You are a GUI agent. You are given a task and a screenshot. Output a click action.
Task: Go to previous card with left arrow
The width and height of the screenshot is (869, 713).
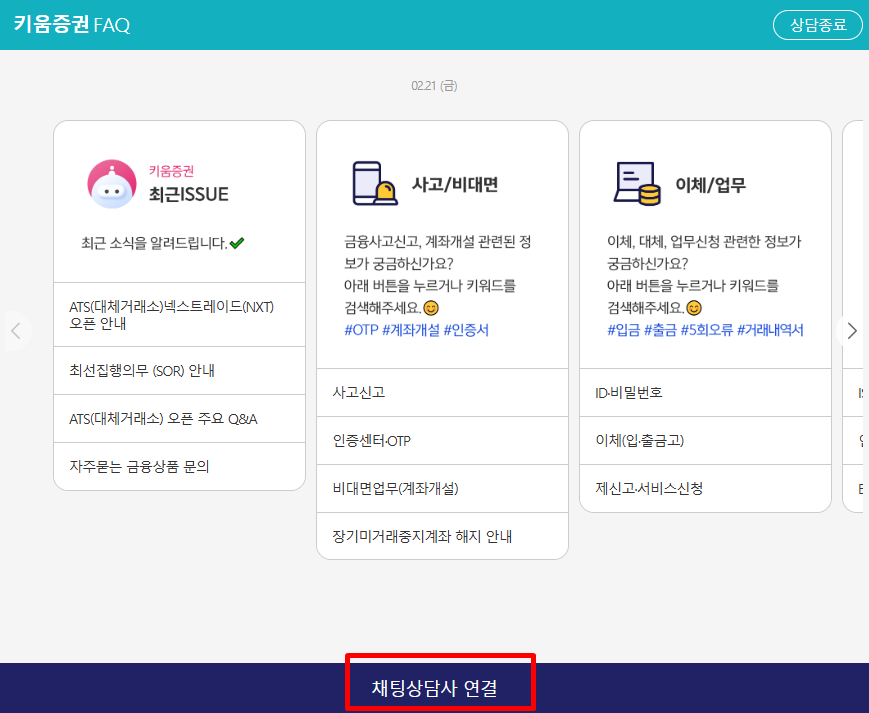click(x=16, y=331)
